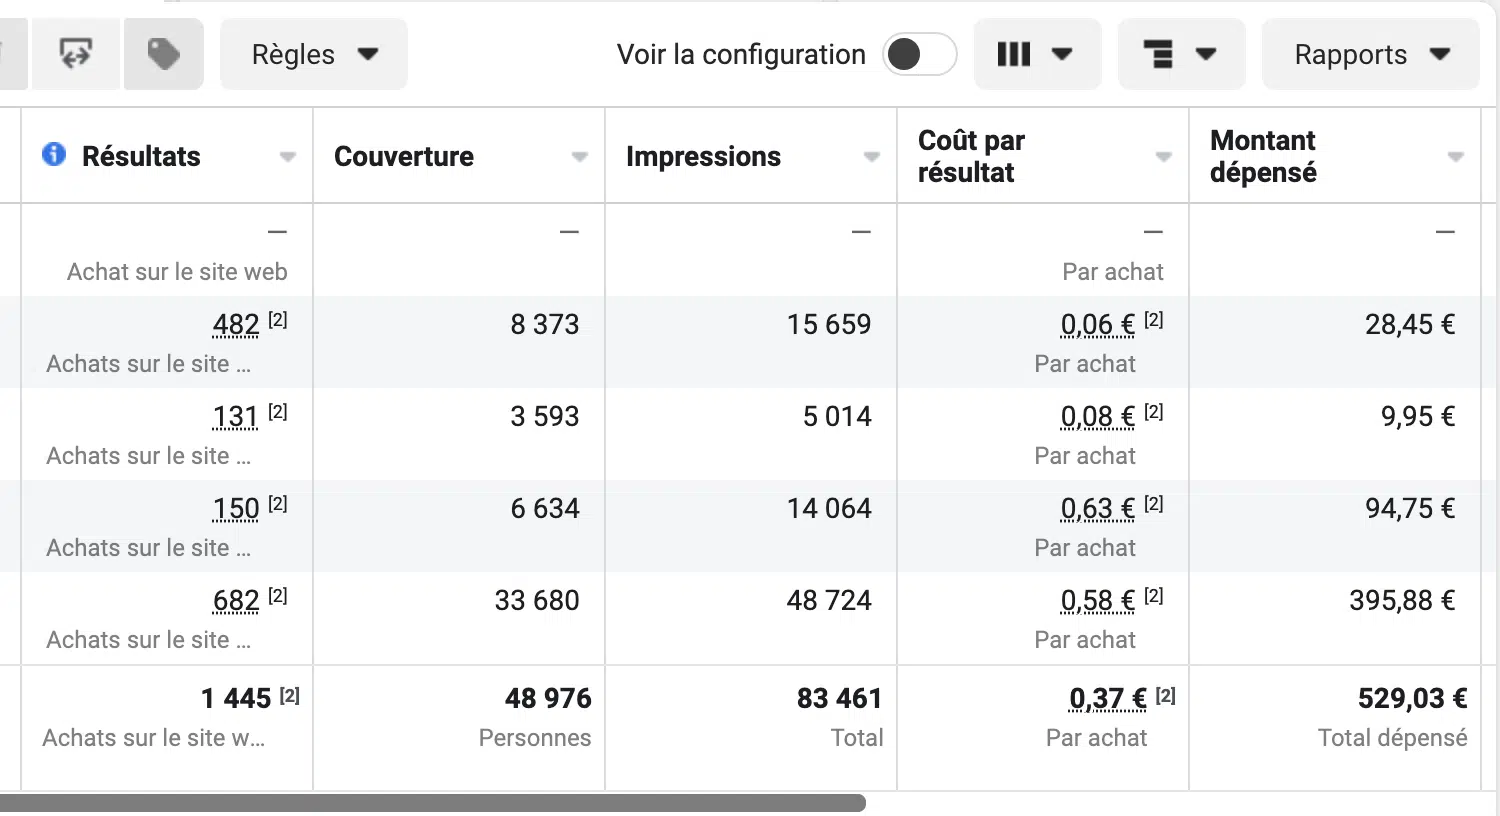Click the 0,63 € cost value

pyautogui.click(x=1097, y=509)
